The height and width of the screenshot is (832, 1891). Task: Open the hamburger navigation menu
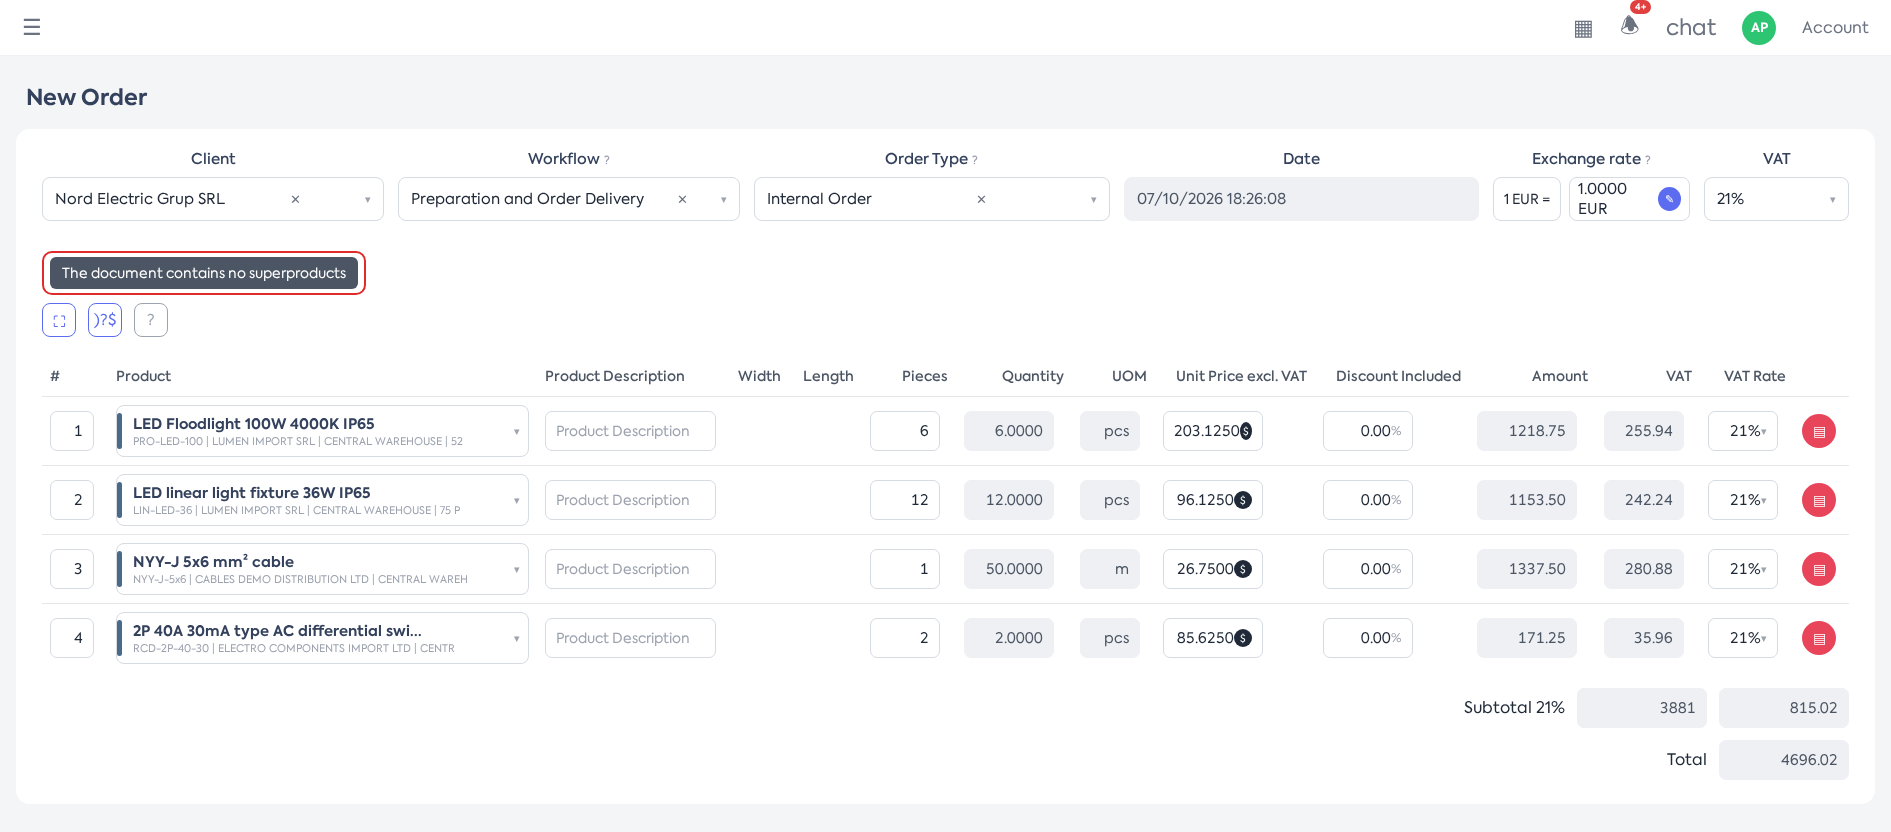click(32, 27)
